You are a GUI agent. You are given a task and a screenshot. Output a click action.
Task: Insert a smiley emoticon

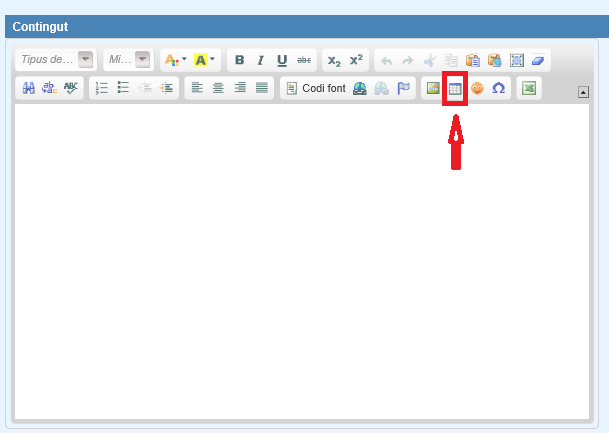tap(477, 88)
